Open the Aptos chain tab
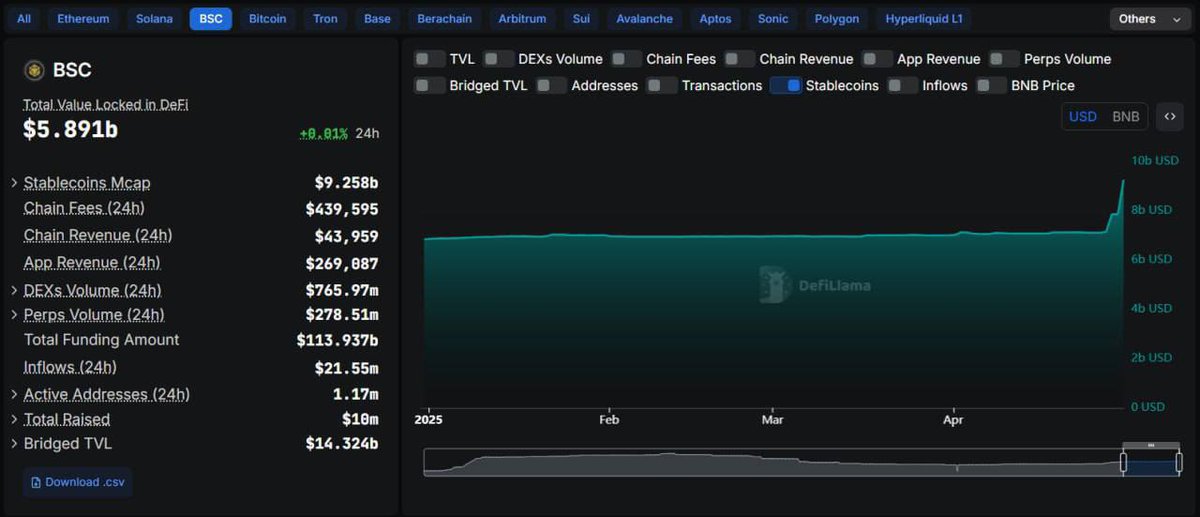The image size is (1200, 517). pyautogui.click(x=715, y=19)
